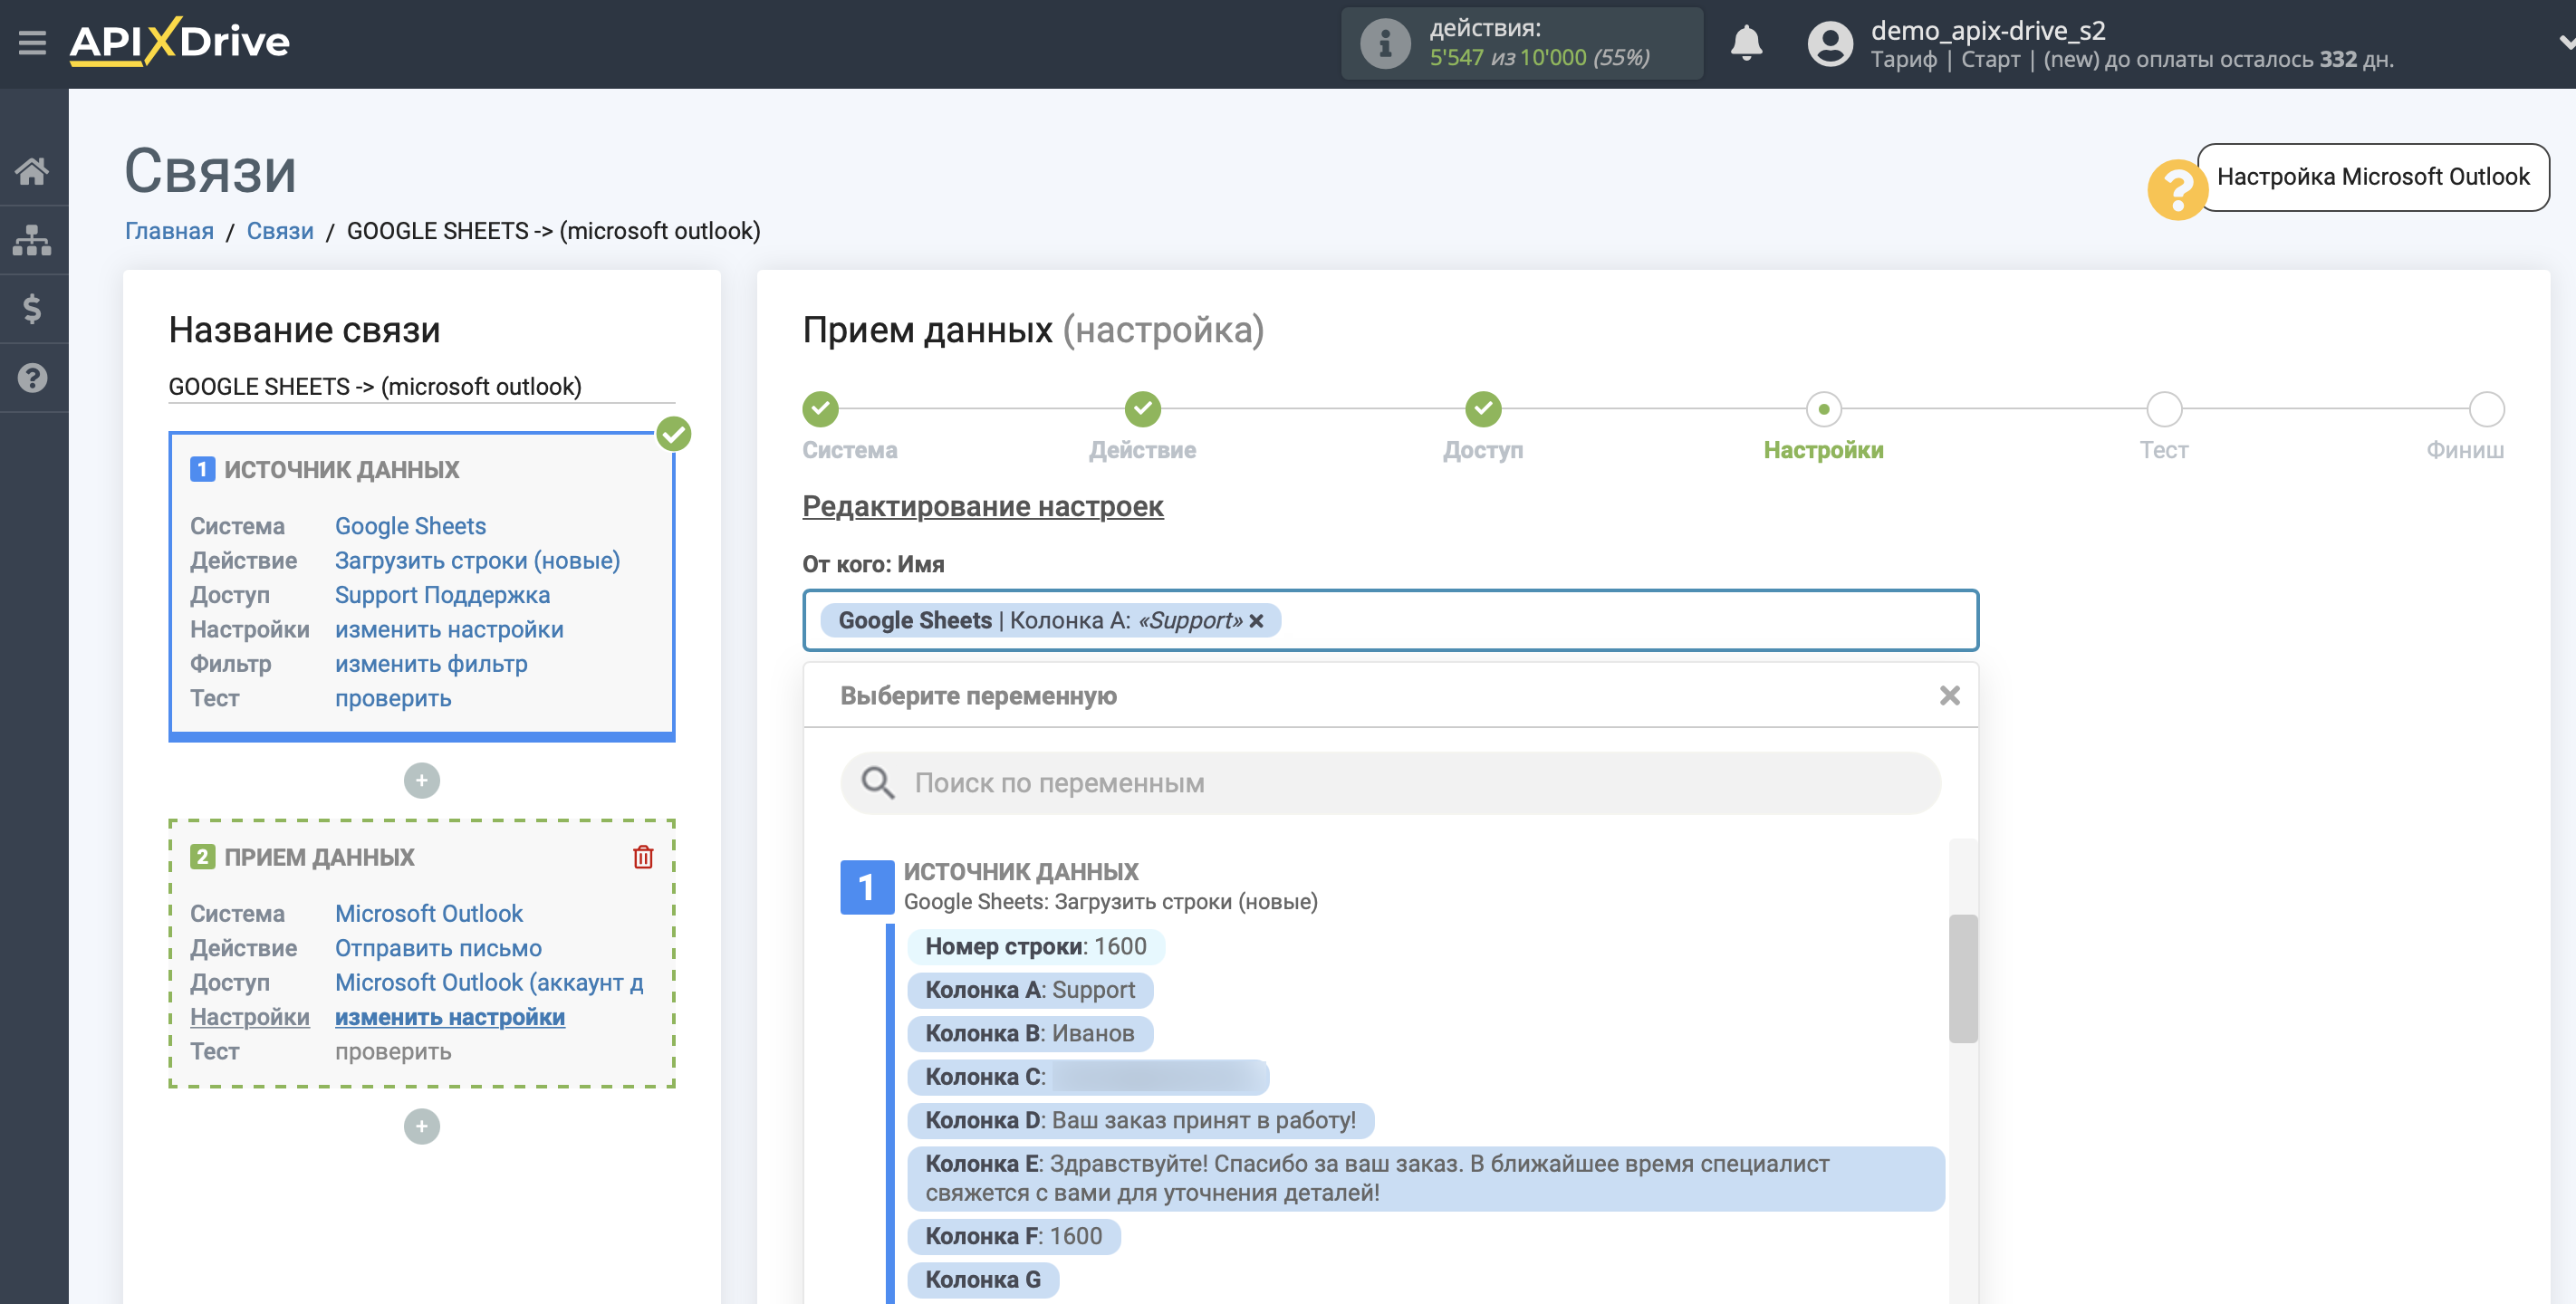The width and height of the screenshot is (2576, 1304).
Task: Click source проверить test link
Action: tap(393, 698)
